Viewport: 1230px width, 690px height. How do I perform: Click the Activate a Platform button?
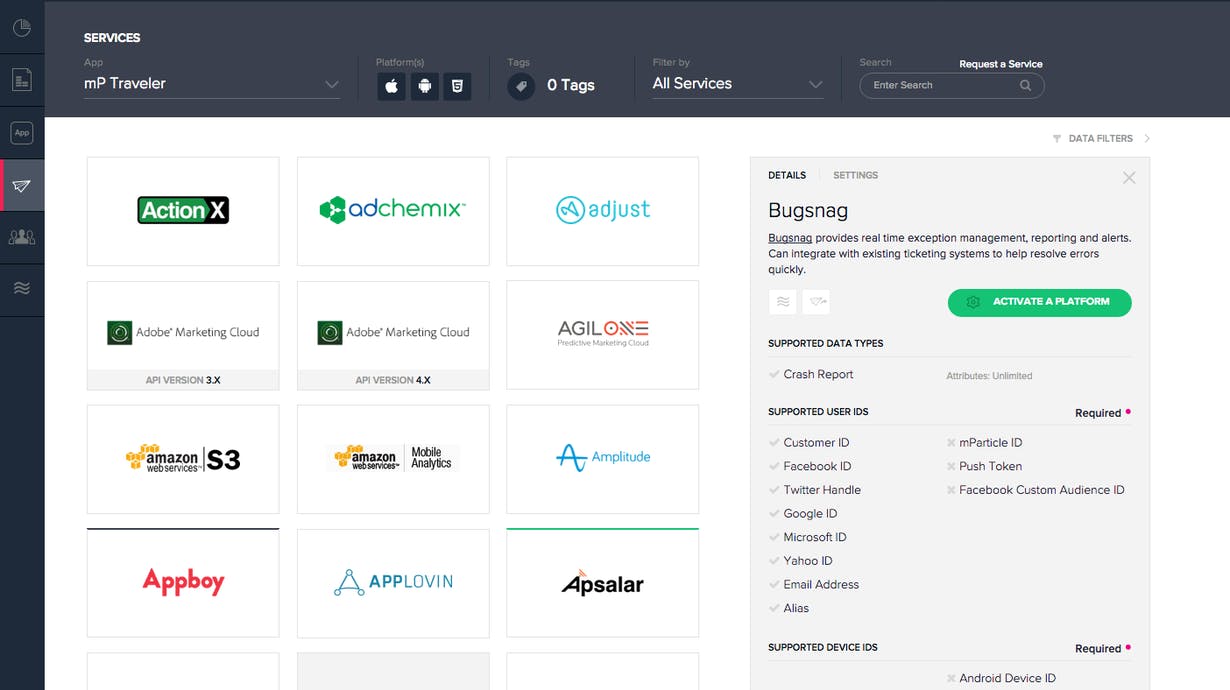tap(1040, 302)
